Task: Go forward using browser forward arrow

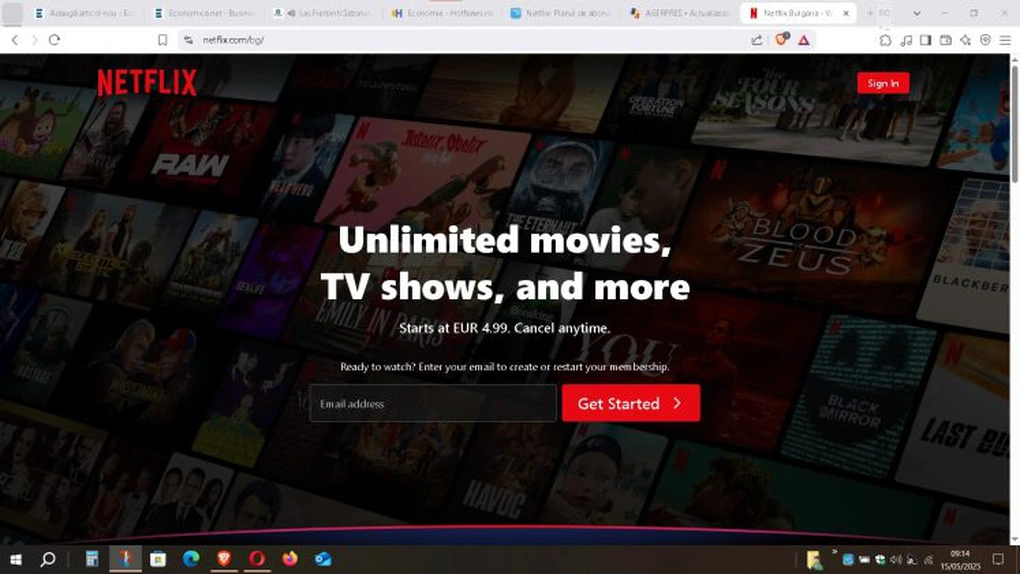Action: pyautogui.click(x=34, y=40)
